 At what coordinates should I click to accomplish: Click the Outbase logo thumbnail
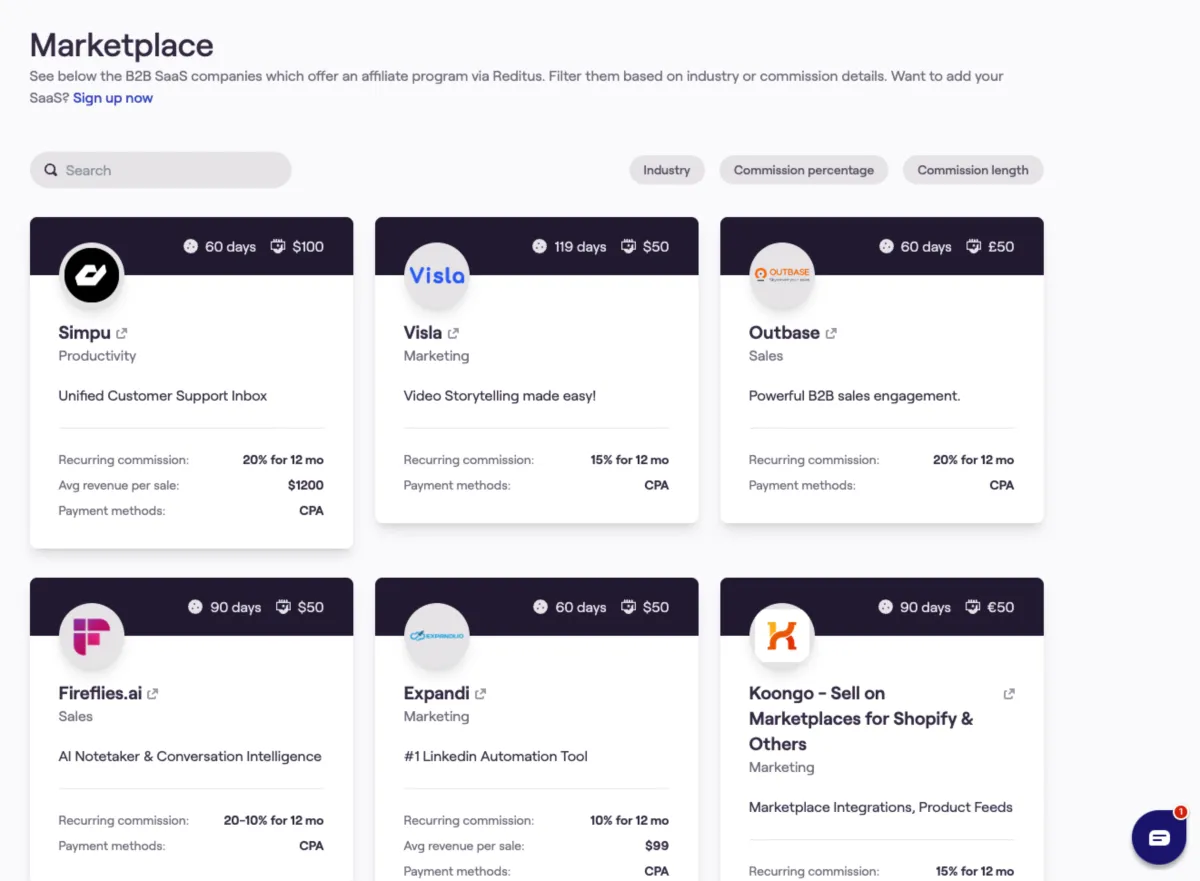(x=782, y=275)
